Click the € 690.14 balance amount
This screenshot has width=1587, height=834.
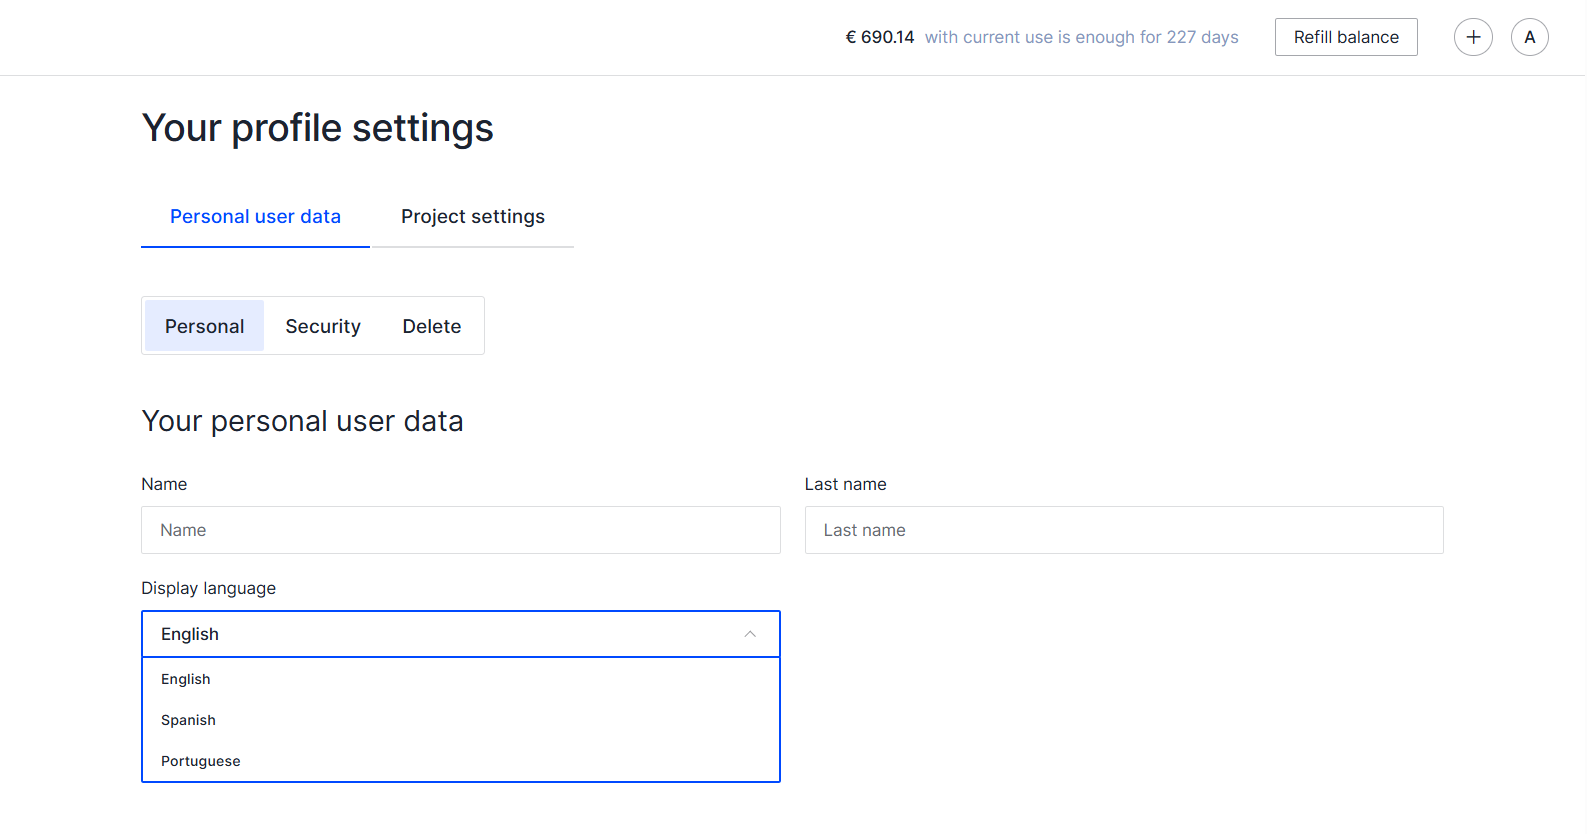click(x=880, y=37)
